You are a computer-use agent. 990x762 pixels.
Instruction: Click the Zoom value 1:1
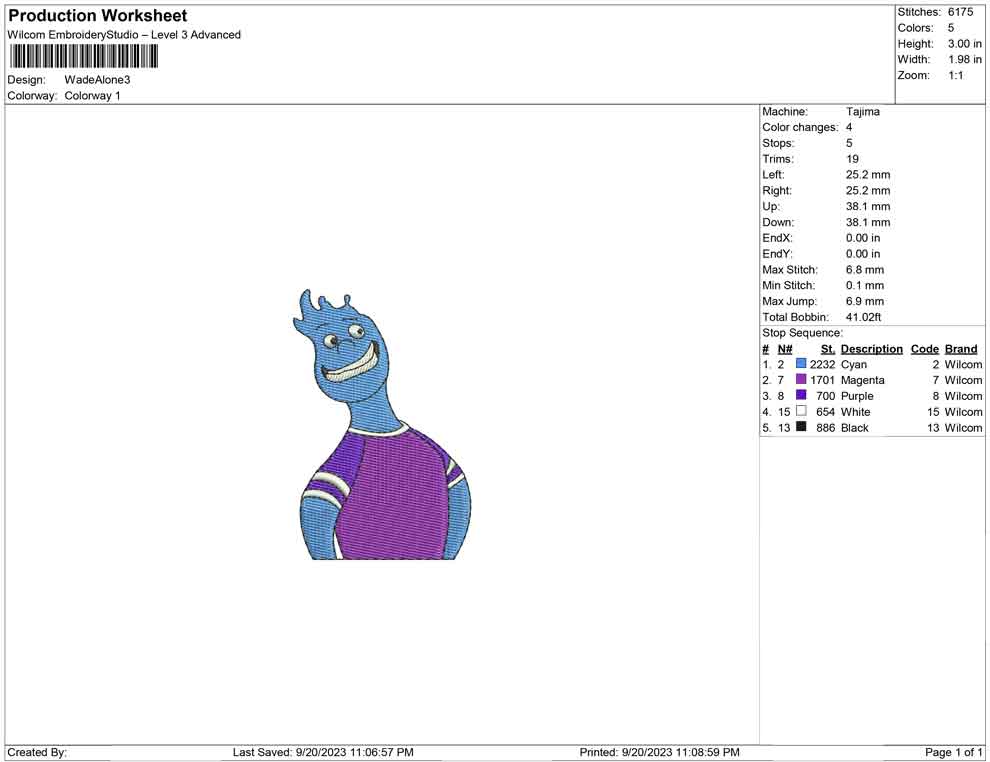tap(955, 75)
